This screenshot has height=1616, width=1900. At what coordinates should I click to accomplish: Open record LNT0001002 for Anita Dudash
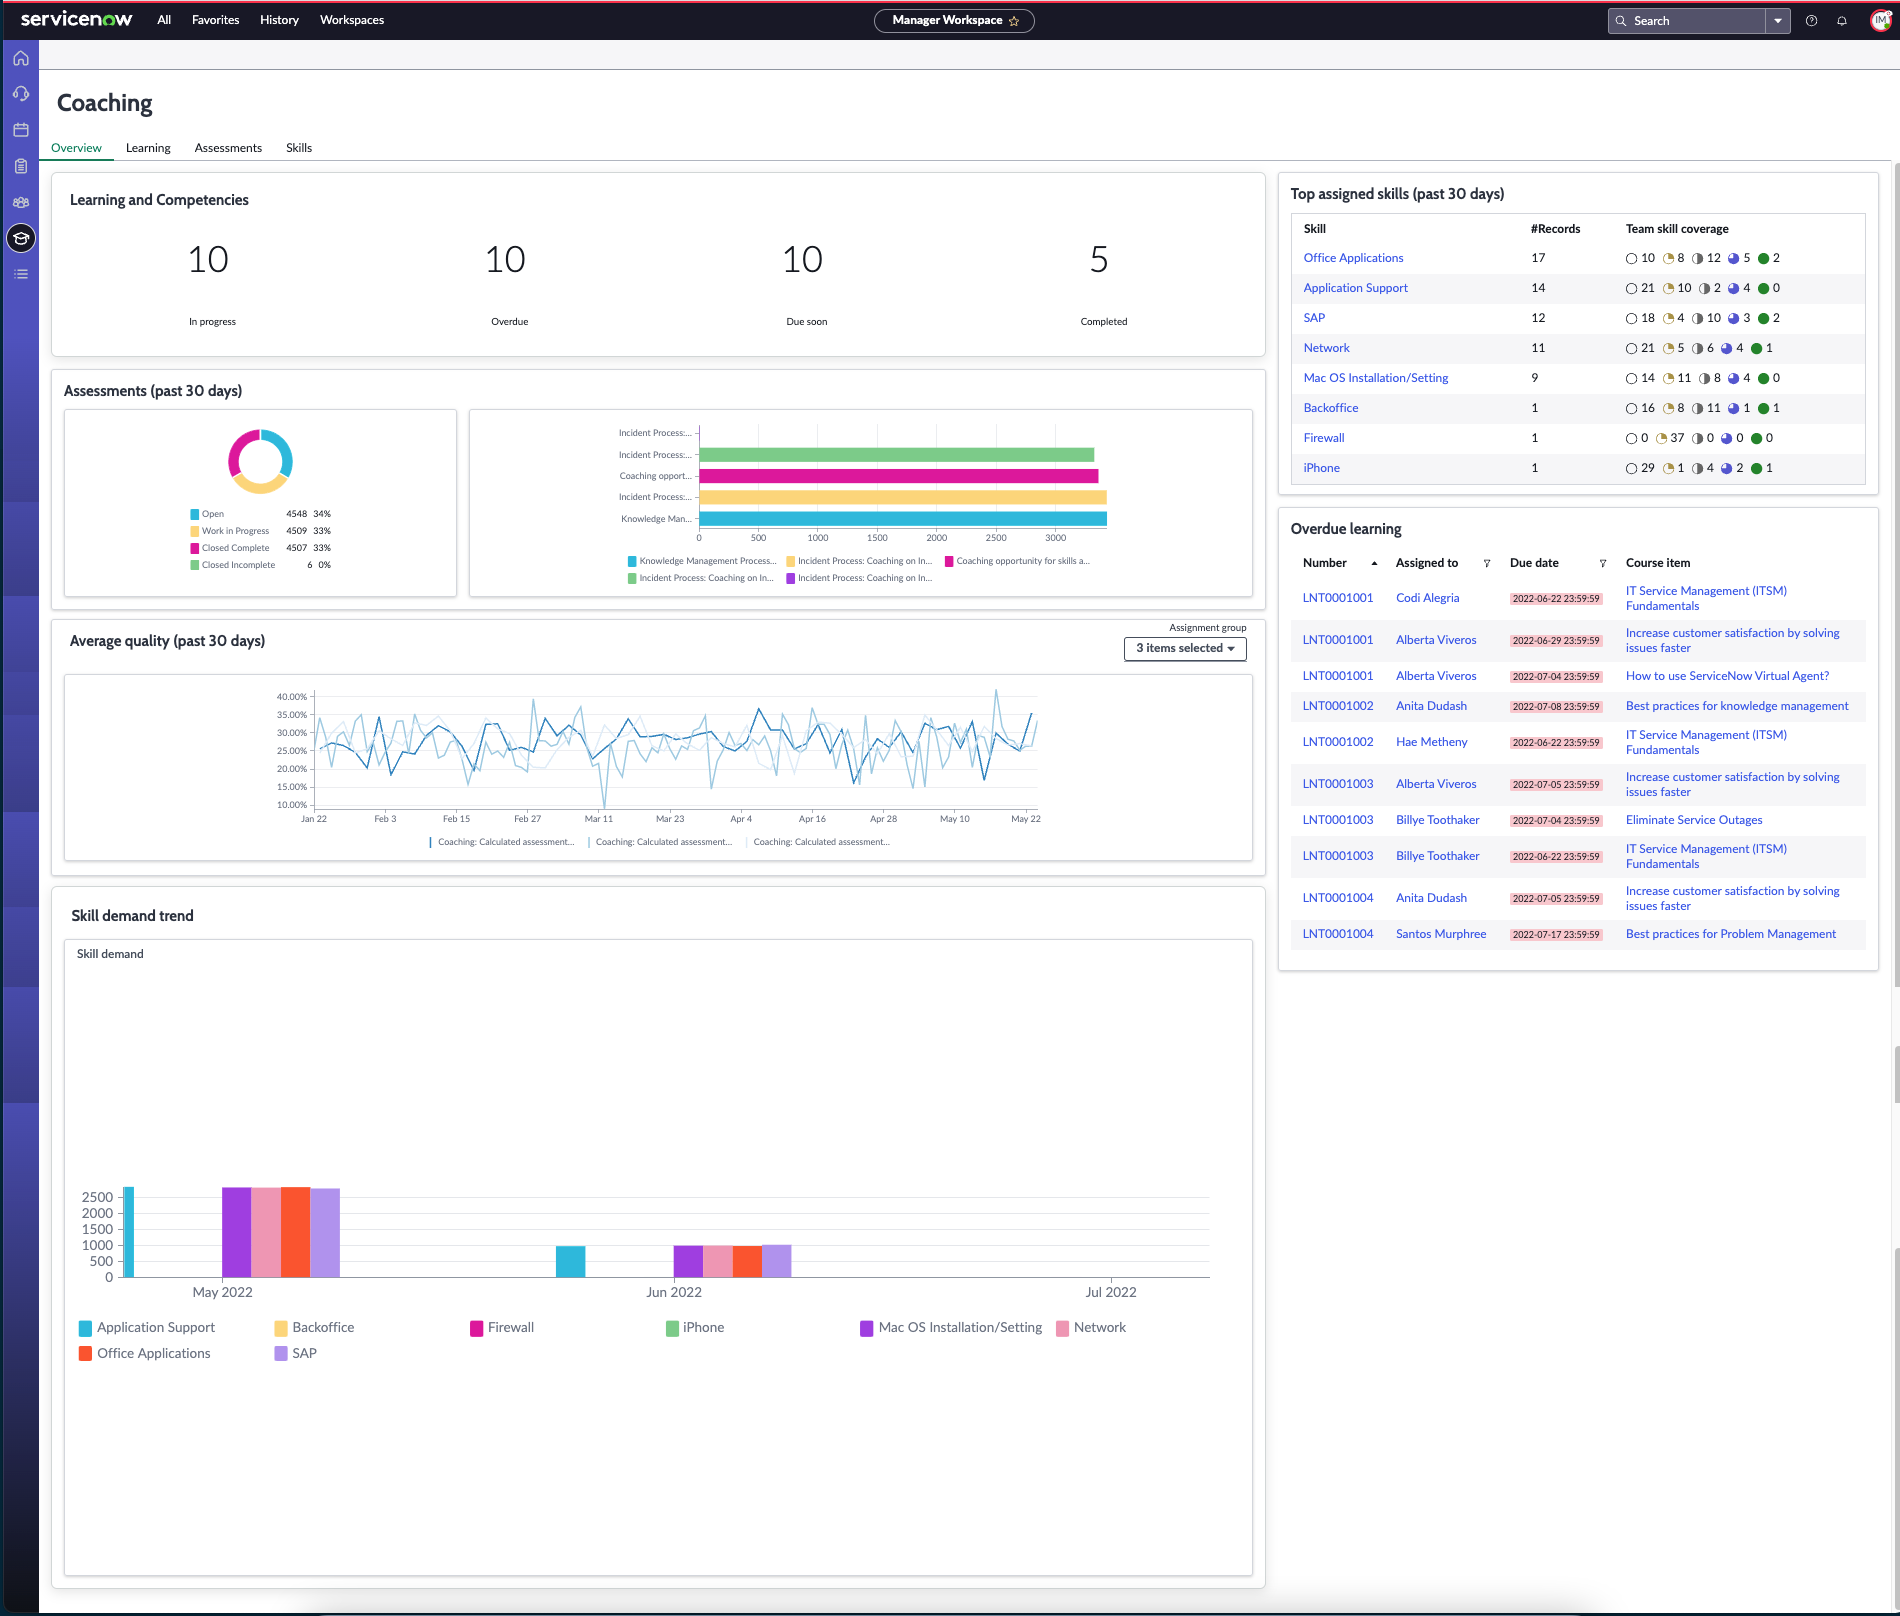point(1338,706)
